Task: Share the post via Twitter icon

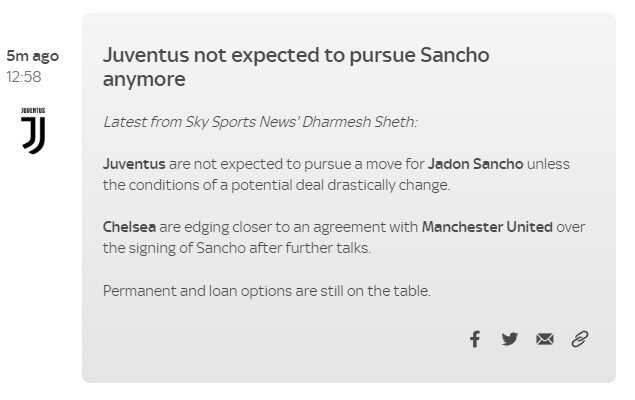Action: click(x=509, y=339)
